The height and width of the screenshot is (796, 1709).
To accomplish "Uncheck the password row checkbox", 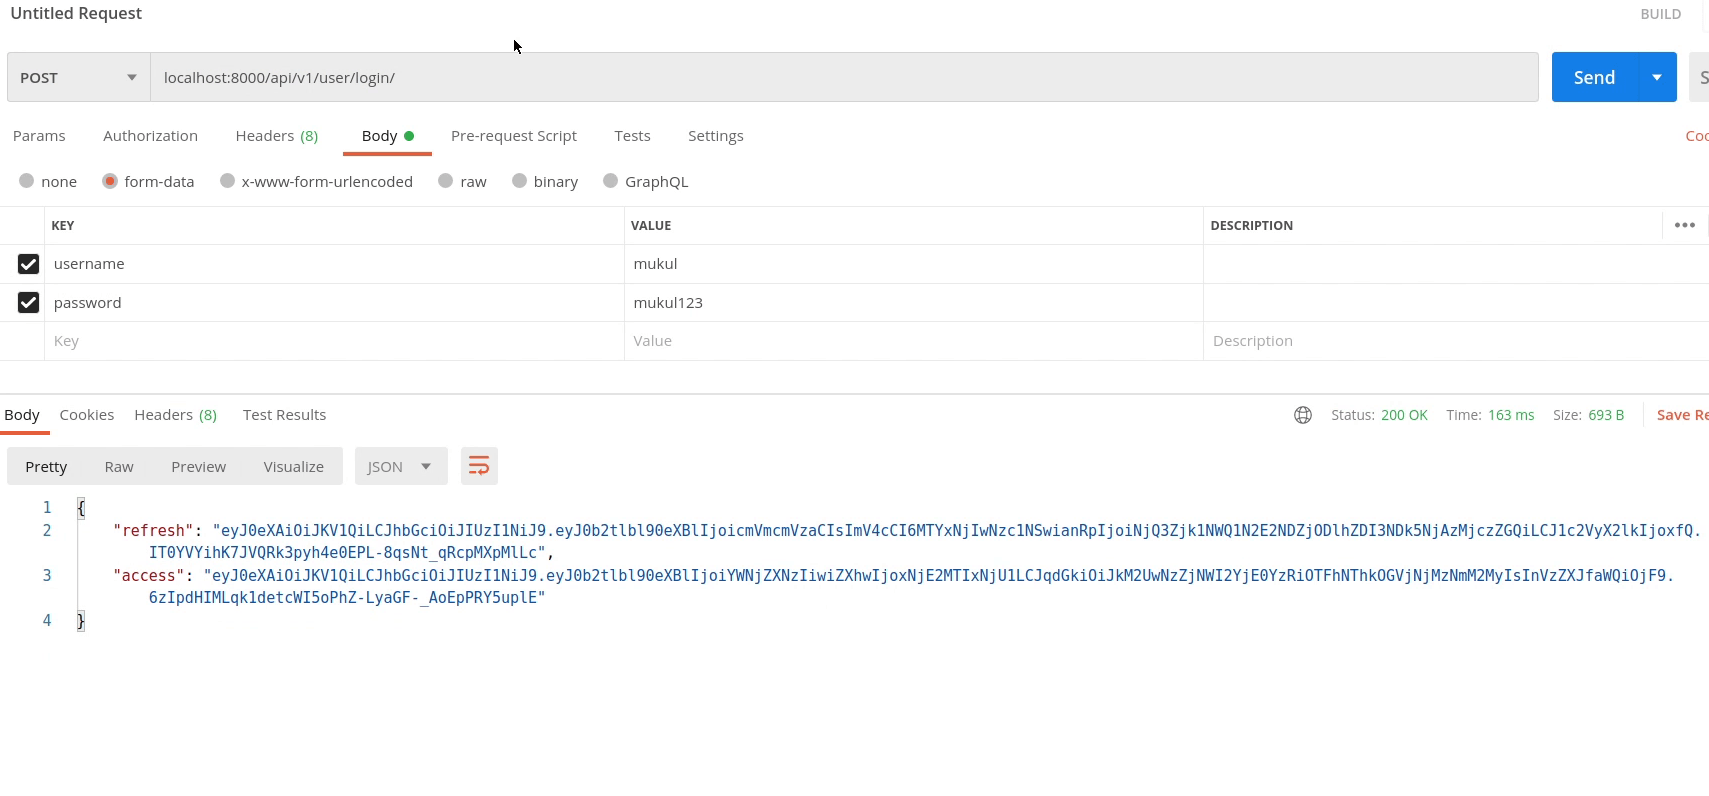I will [x=28, y=302].
